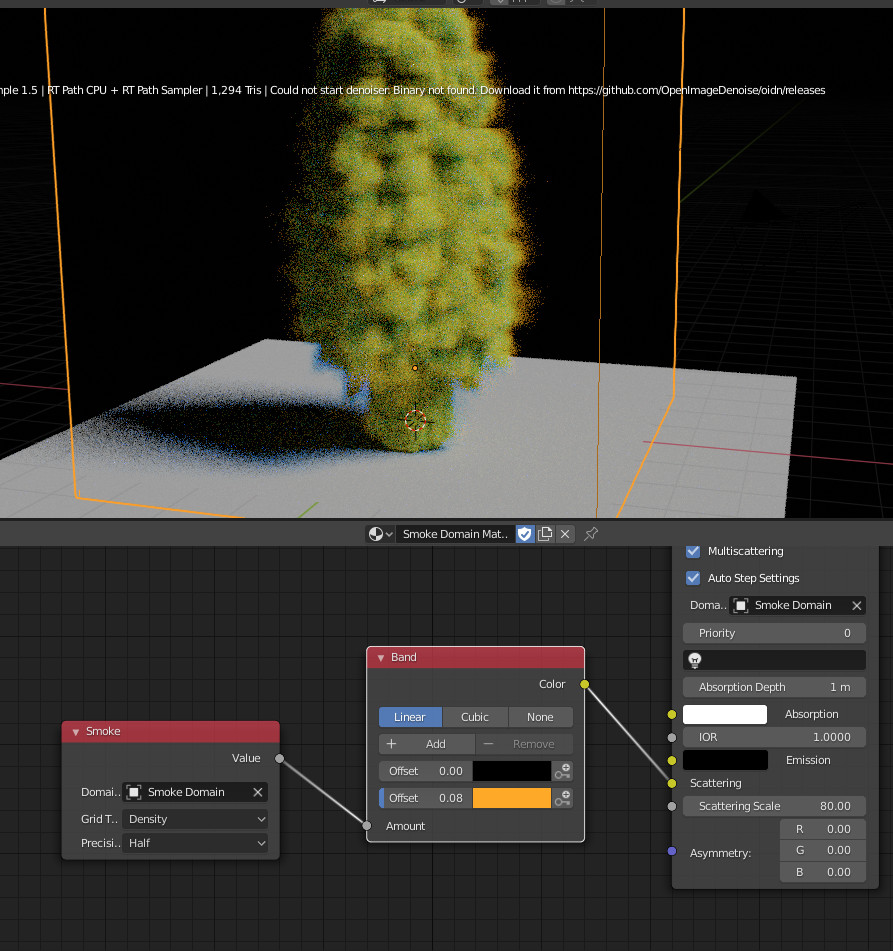Collapse the Band node using its triangle

point(380,658)
